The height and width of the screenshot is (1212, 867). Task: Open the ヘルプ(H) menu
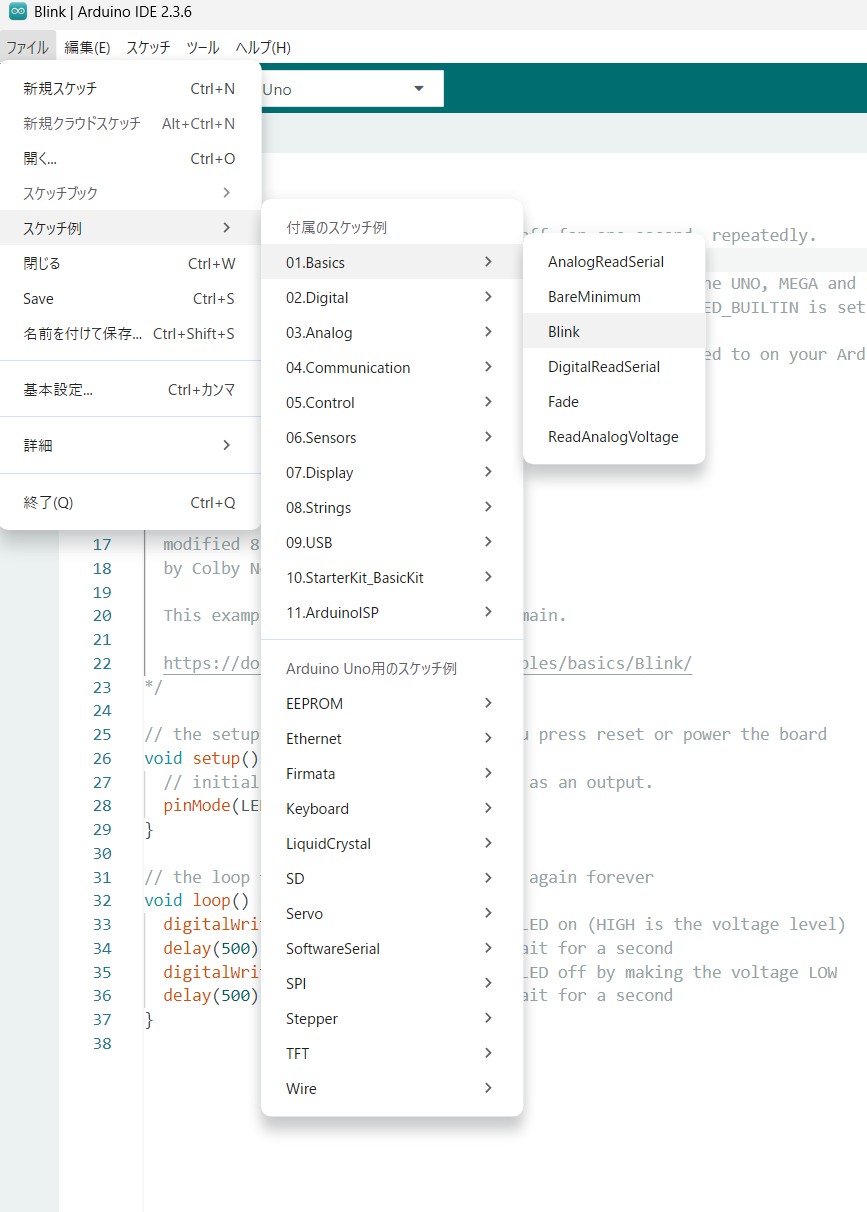pyautogui.click(x=263, y=47)
